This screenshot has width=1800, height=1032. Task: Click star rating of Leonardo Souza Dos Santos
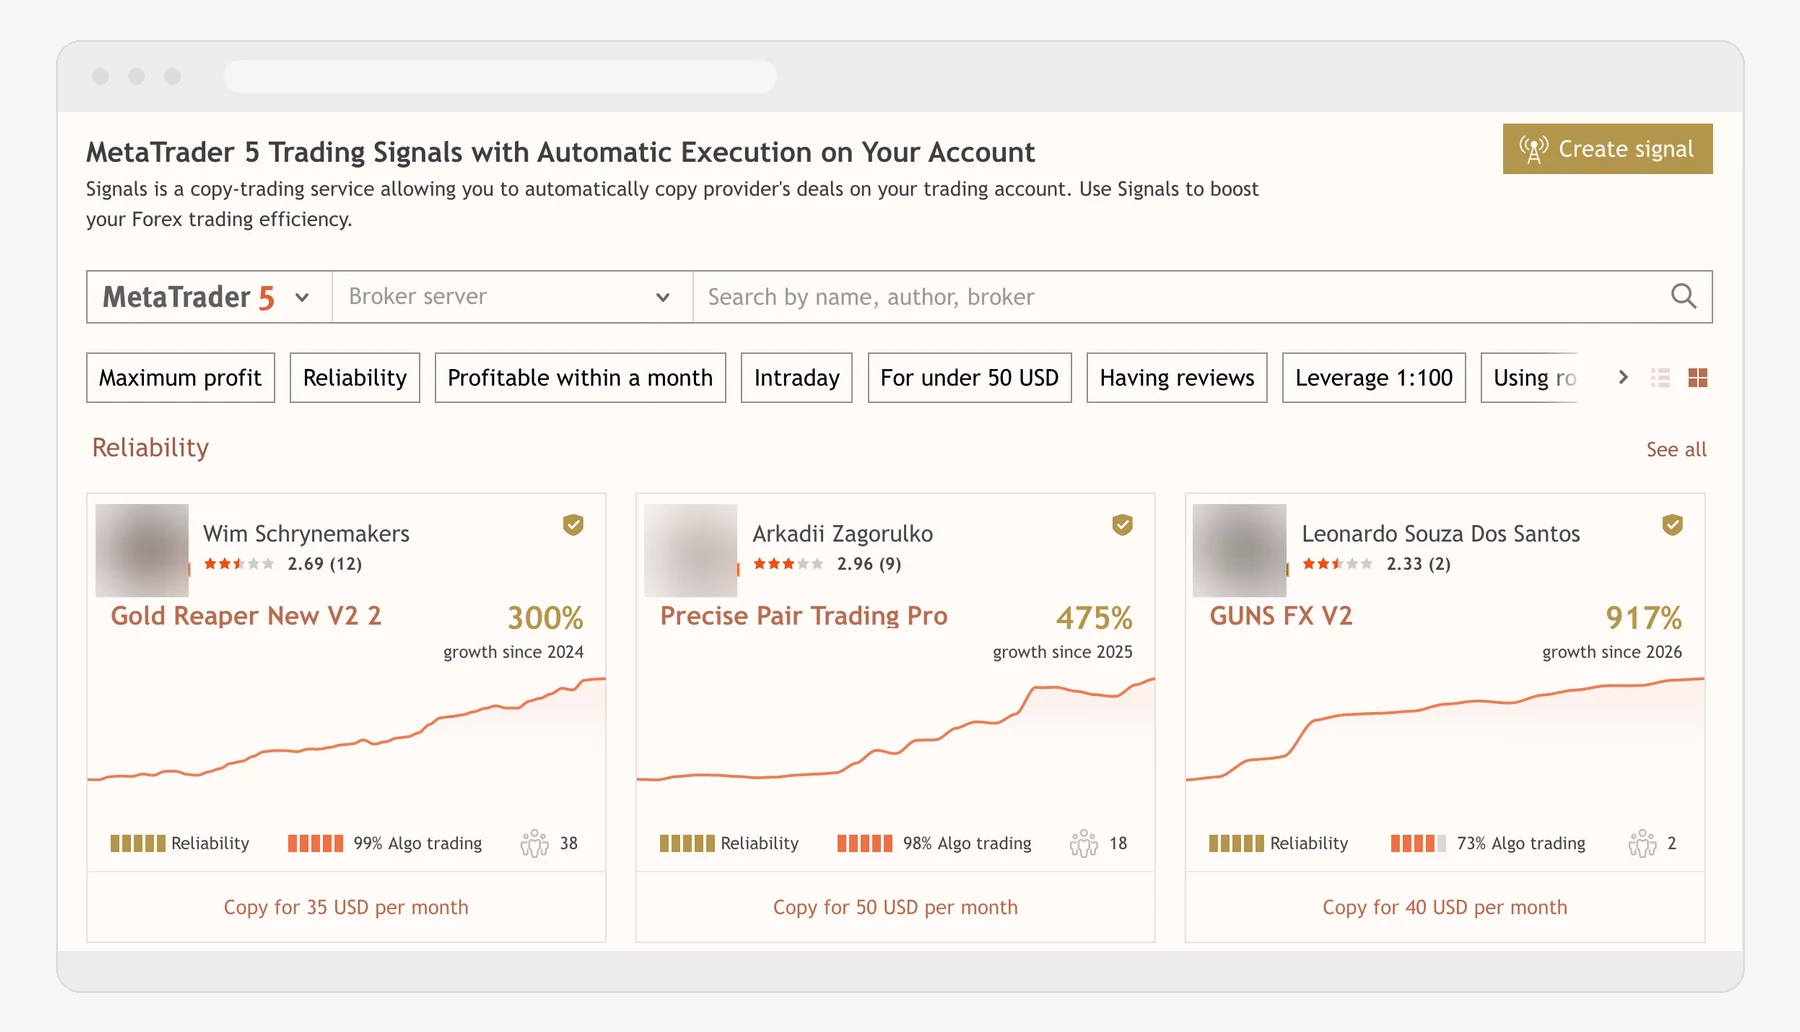[1337, 564]
